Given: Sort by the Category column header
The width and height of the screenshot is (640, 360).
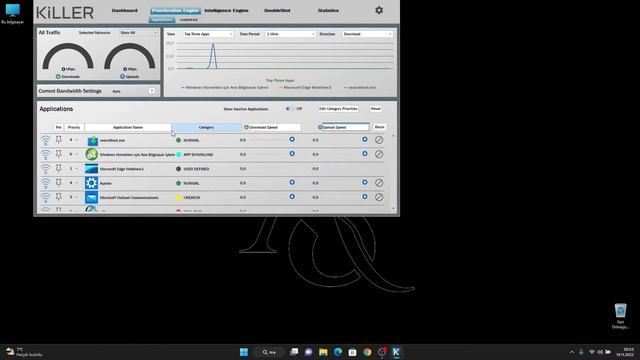Looking at the screenshot, I should coord(206,127).
